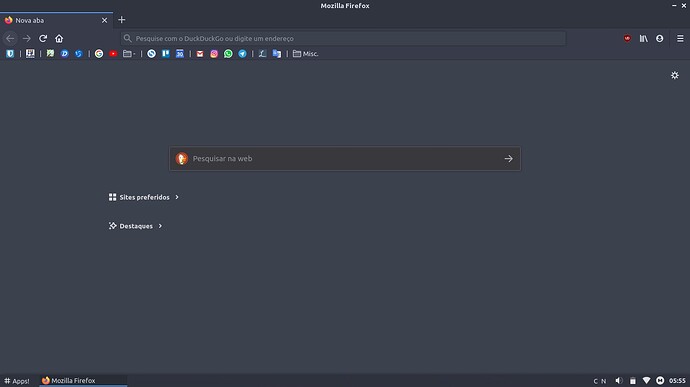Open the YouTube bookmark
The width and height of the screenshot is (690, 387).
[x=113, y=54]
